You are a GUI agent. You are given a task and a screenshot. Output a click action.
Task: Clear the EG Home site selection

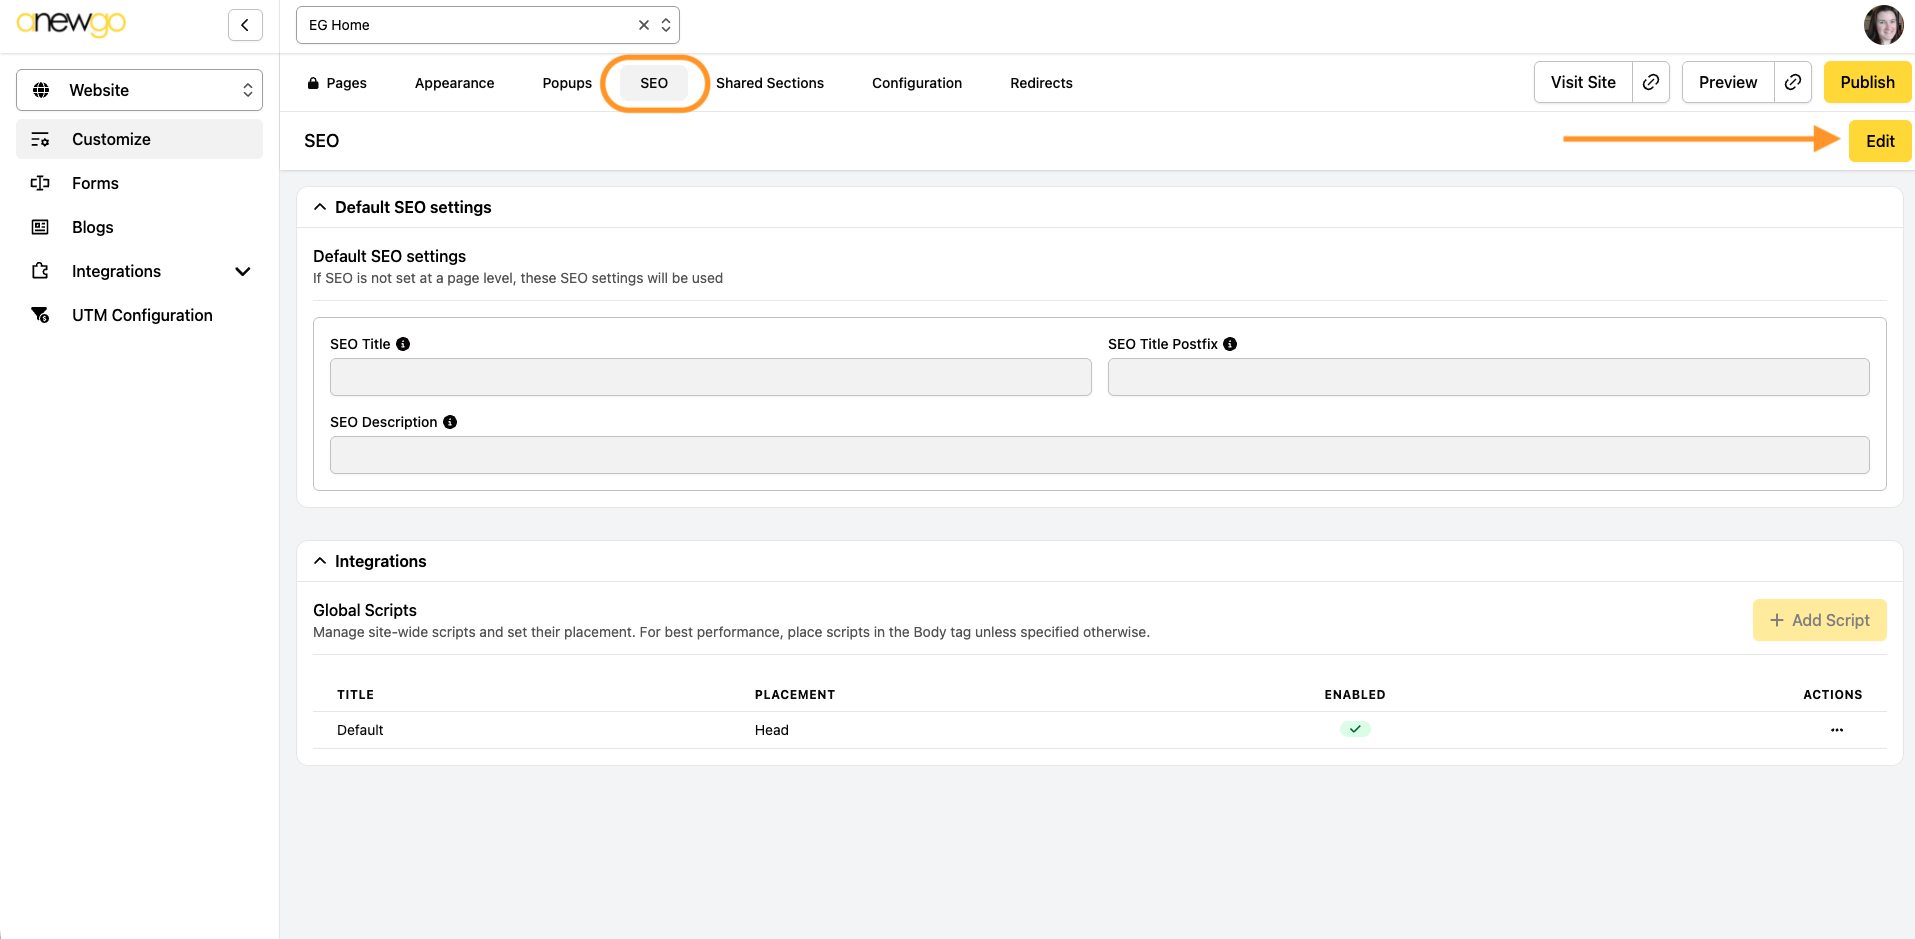pyautogui.click(x=644, y=25)
